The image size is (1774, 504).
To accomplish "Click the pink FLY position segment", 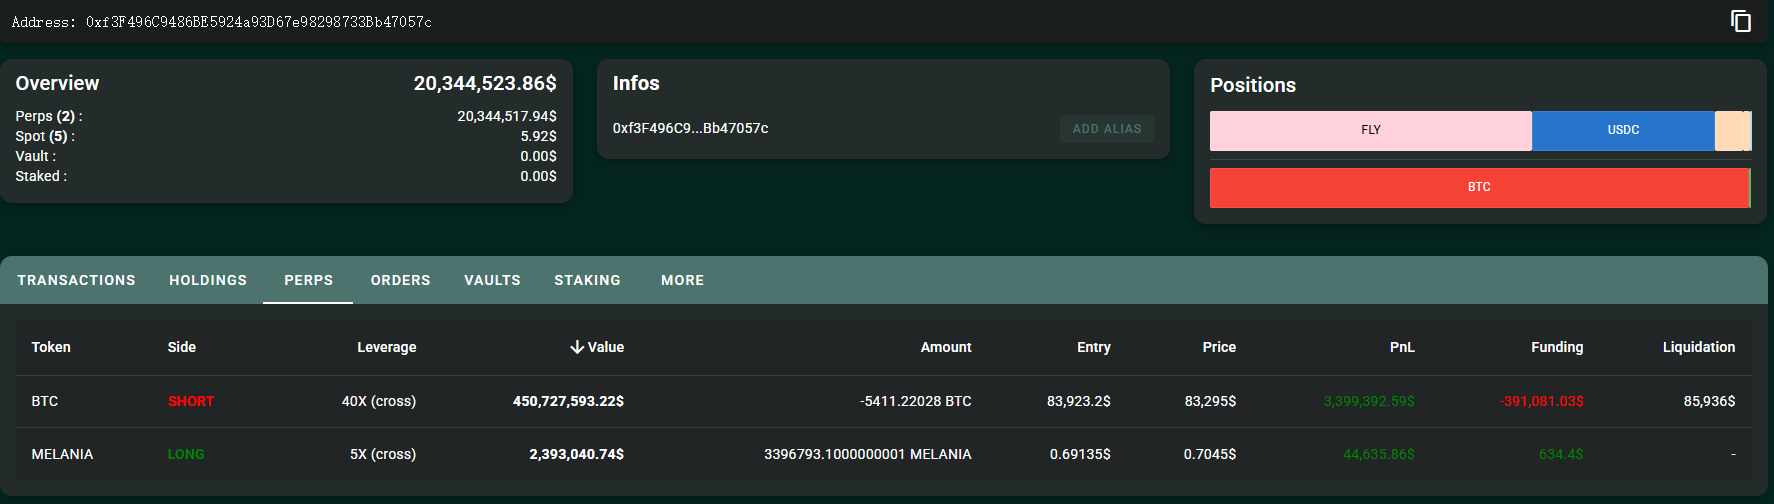I will 1370,131.
